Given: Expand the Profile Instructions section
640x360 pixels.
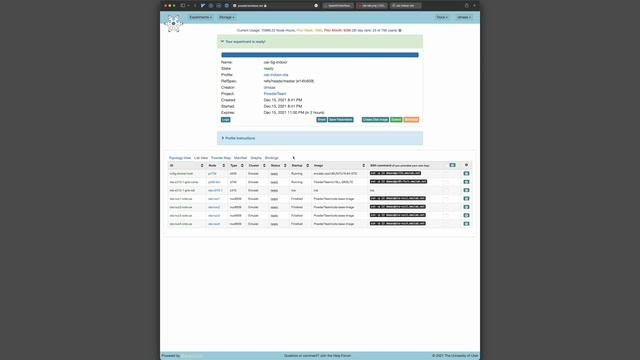Looking at the screenshot, I should click(x=238, y=138).
